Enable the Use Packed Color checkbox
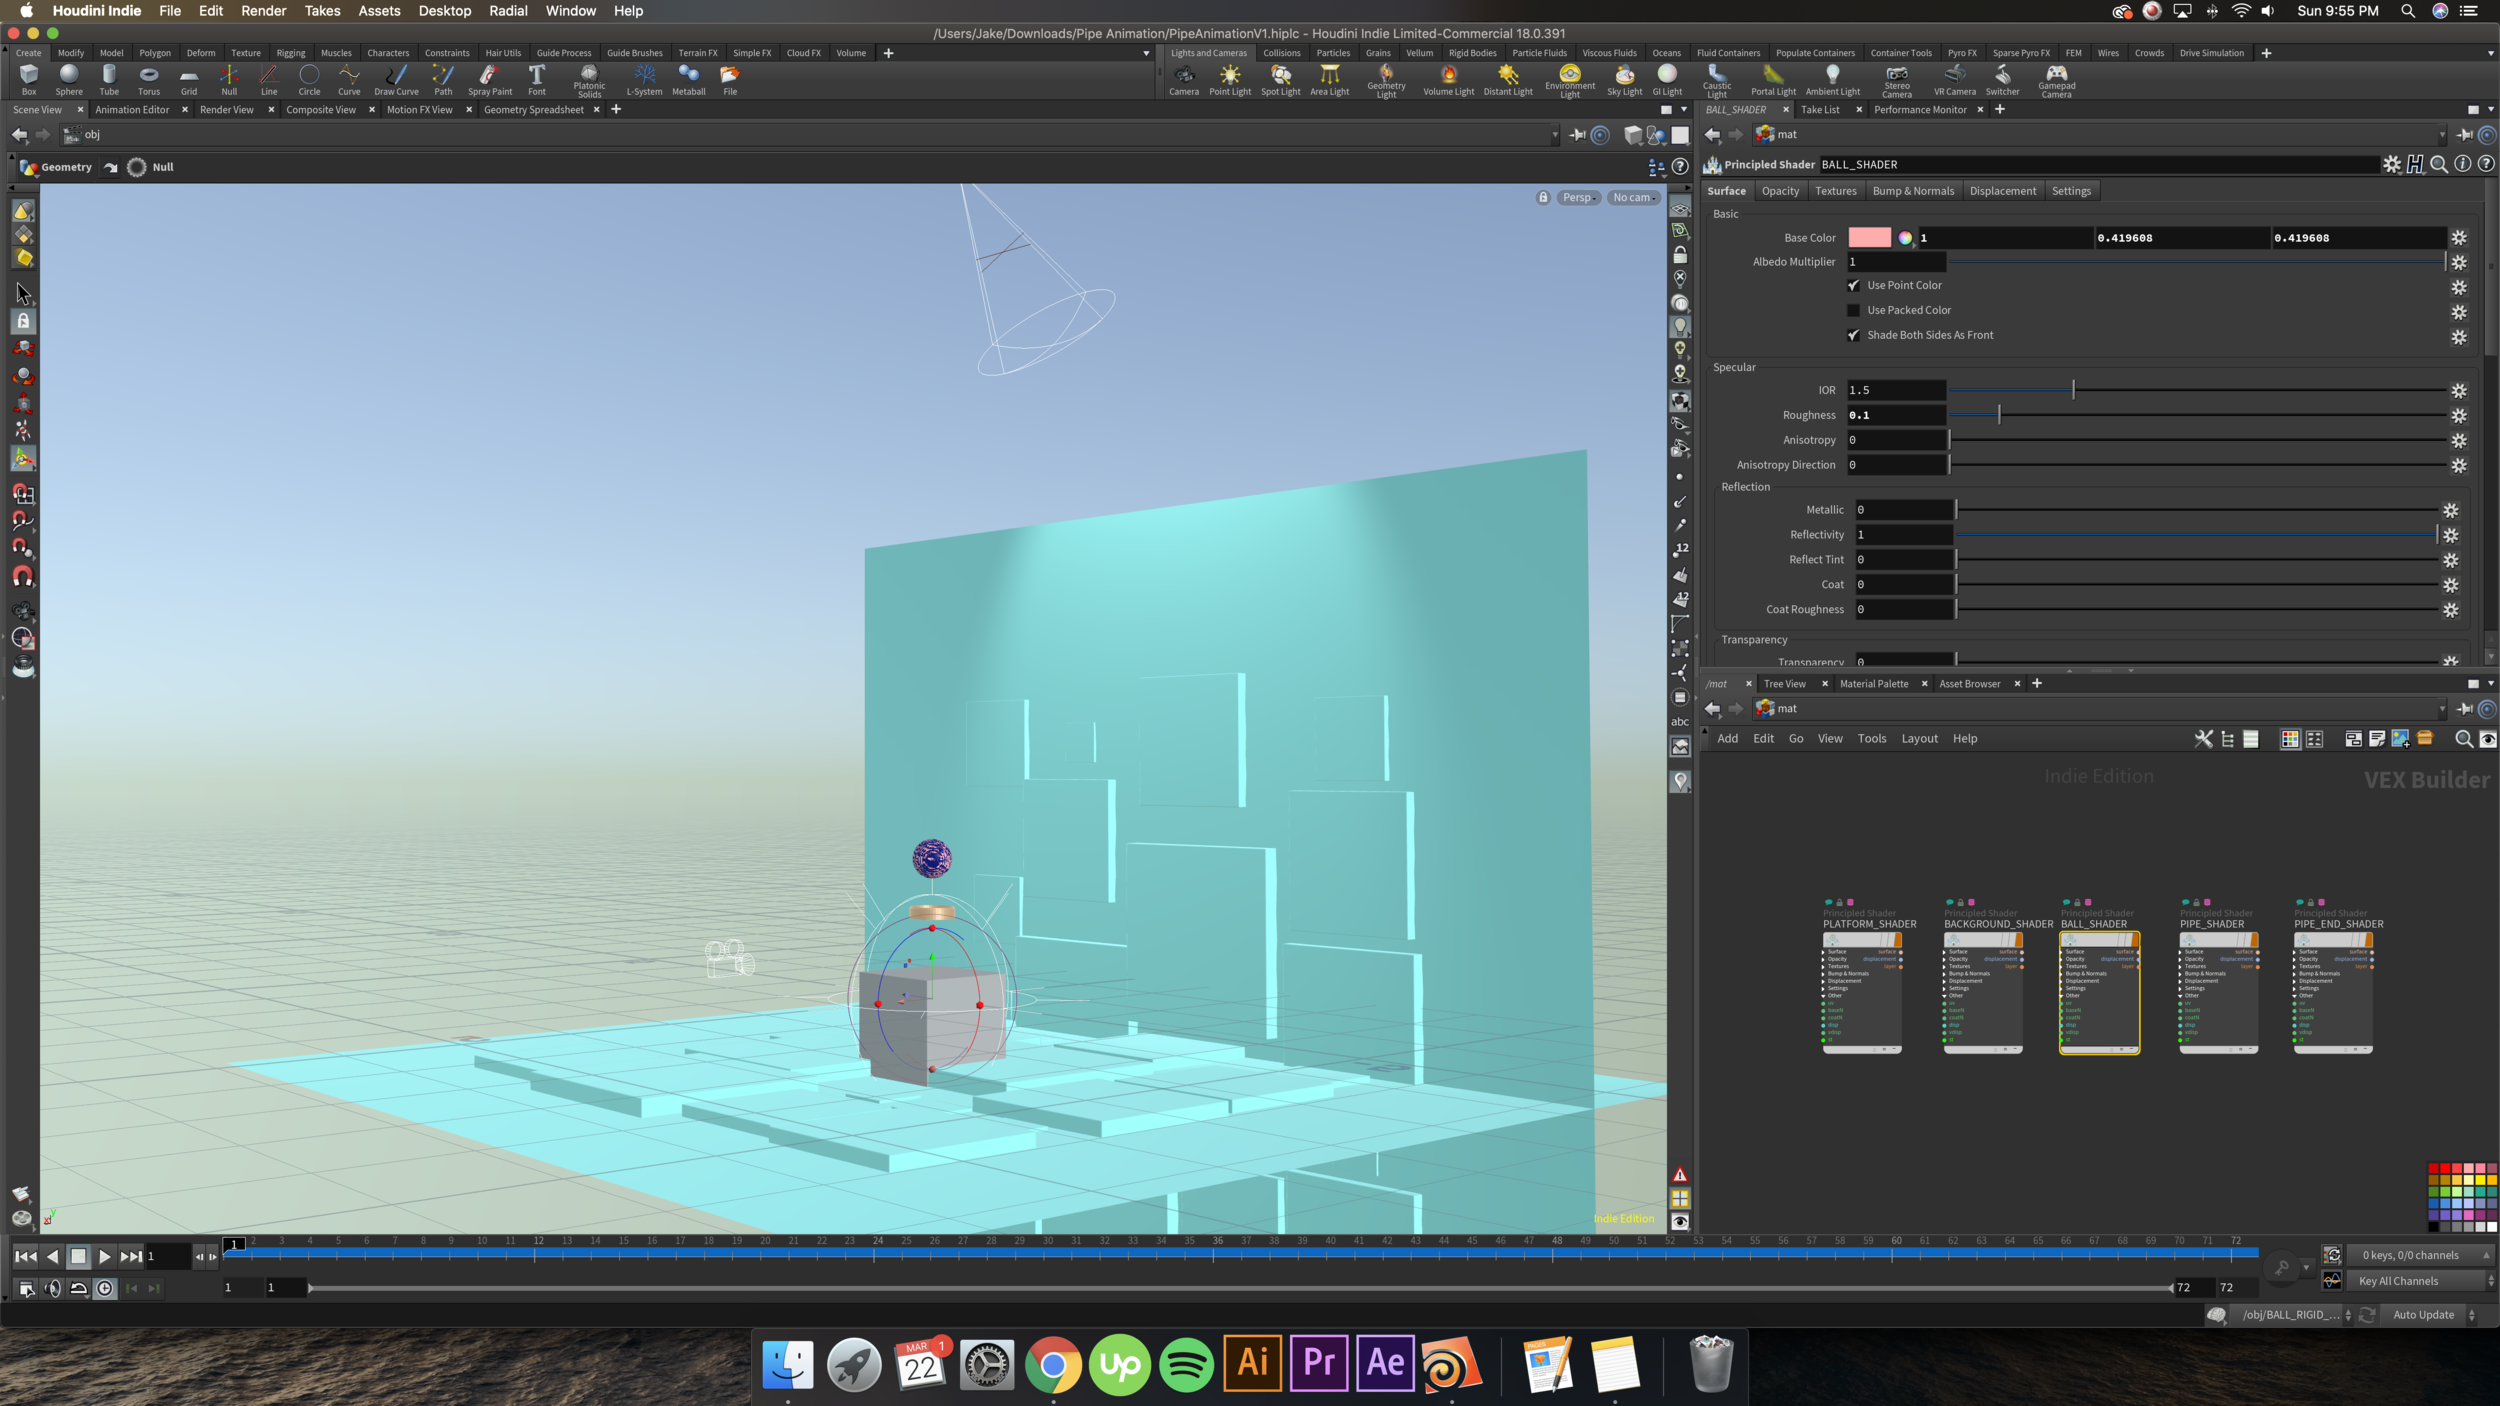This screenshot has width=2500, height=1406. pyautogui.click(x=1853, y=310)
